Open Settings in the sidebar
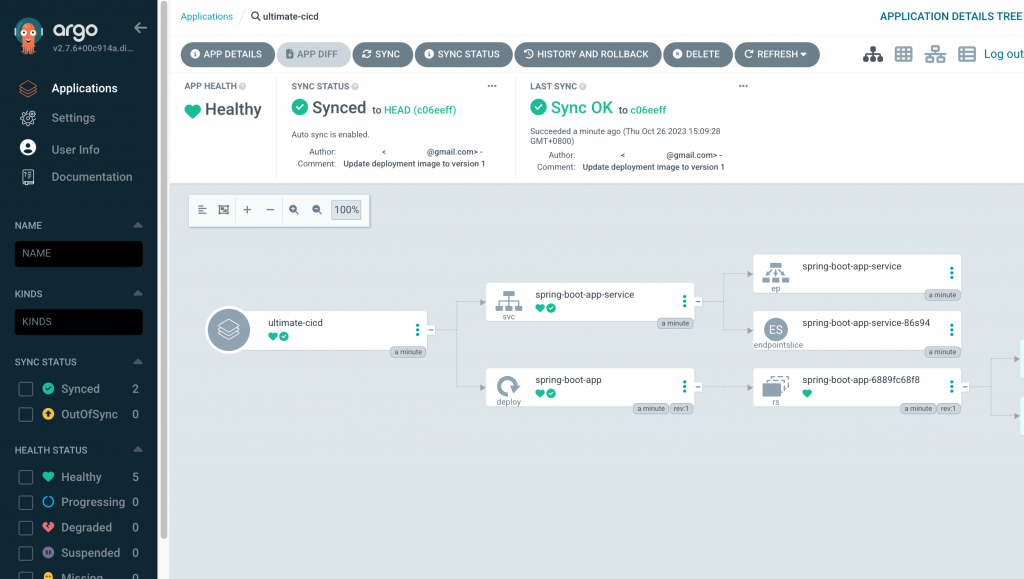 (73, 117)
